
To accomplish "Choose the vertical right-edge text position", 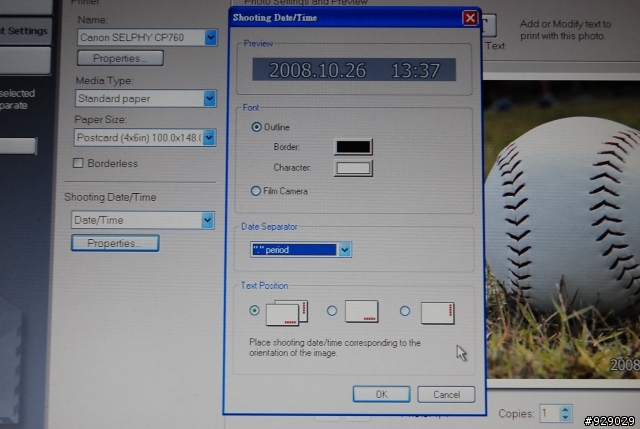I will 404,311.
